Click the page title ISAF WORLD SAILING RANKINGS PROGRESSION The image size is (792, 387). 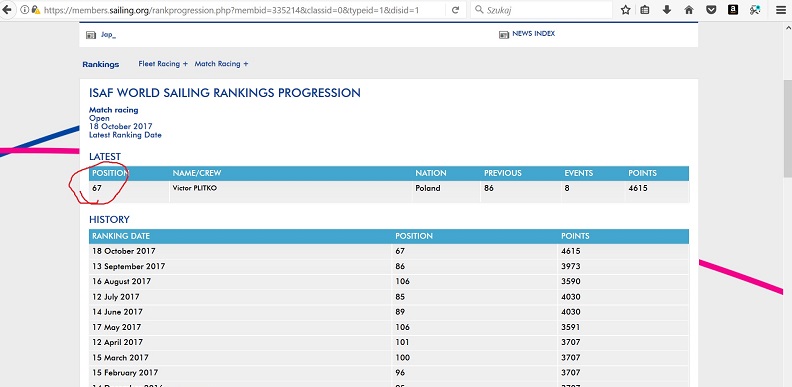click(225, 93)
